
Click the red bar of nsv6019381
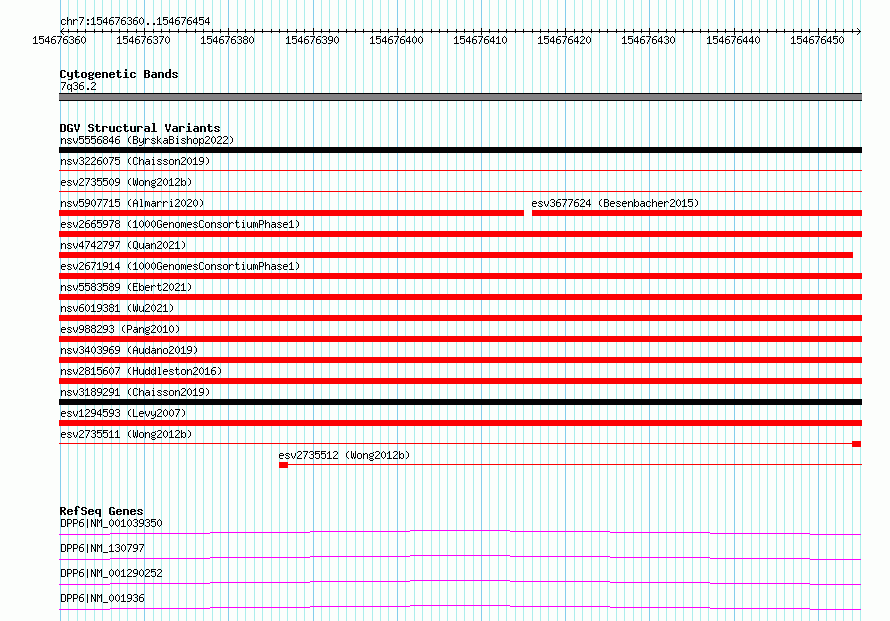460,318
